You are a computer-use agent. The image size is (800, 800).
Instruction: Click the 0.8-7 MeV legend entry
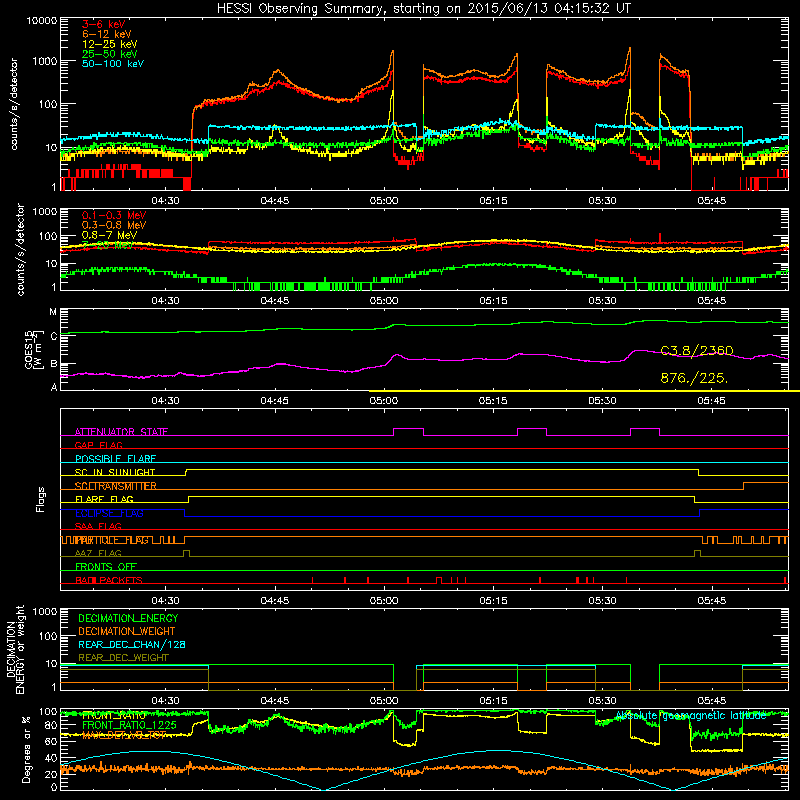[x=109, y=235]
